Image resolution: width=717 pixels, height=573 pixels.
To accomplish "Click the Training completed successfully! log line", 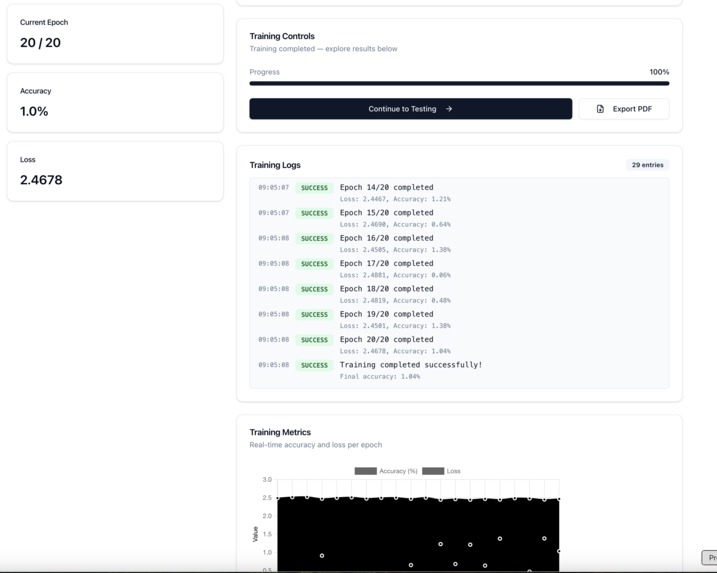I will pyautogui.click(x=411, y=365).
